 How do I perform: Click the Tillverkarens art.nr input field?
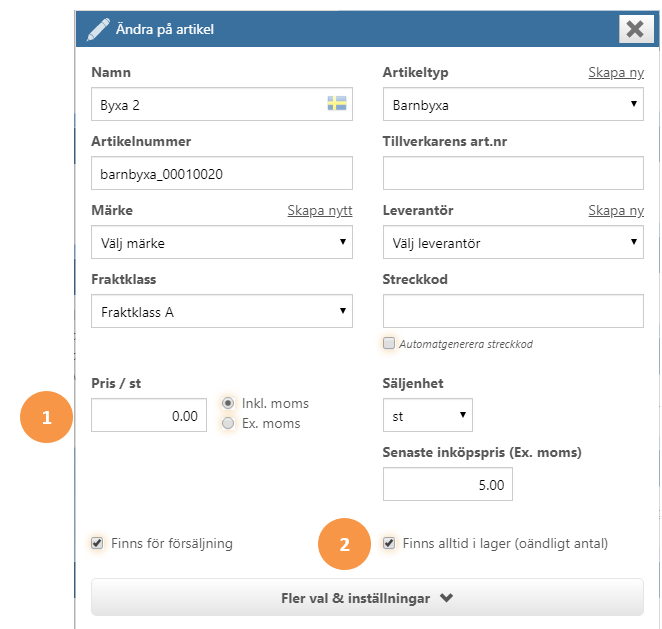click(x=513, y=173)
